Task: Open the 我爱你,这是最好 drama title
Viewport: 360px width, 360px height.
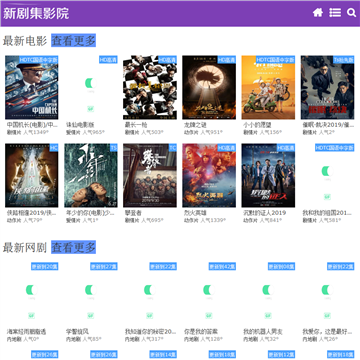Action: click(x=327, y=332)
